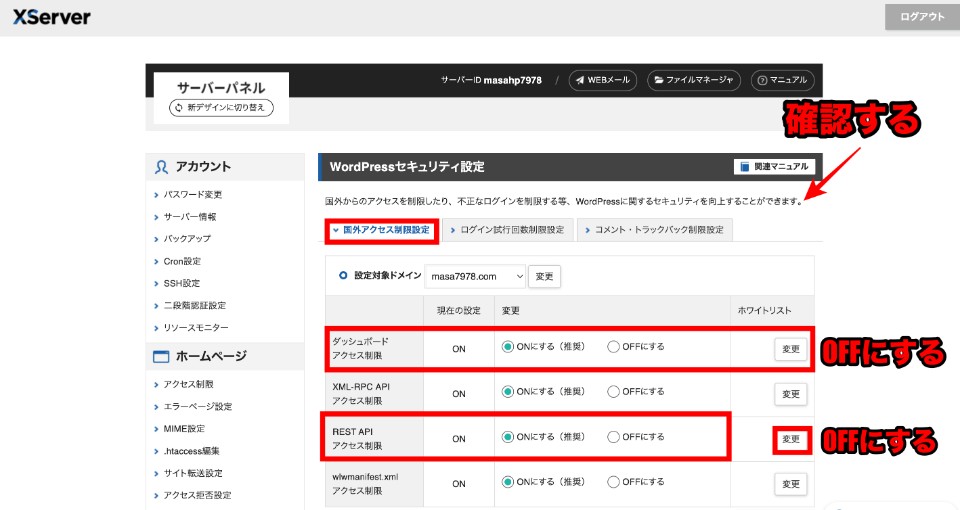The width and height of the screenshot is (960, 510).
Task: Click the ログアウト button
Action: point(922,17)
